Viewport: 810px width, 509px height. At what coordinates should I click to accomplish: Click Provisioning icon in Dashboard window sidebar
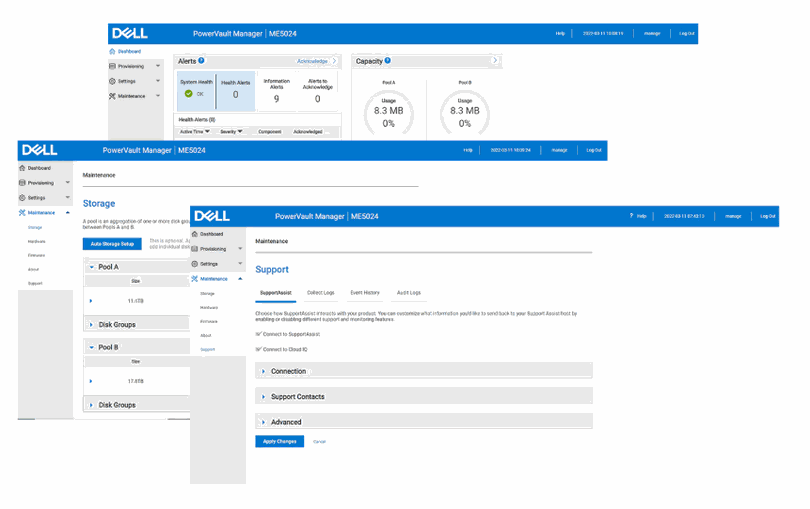point(112,66)
